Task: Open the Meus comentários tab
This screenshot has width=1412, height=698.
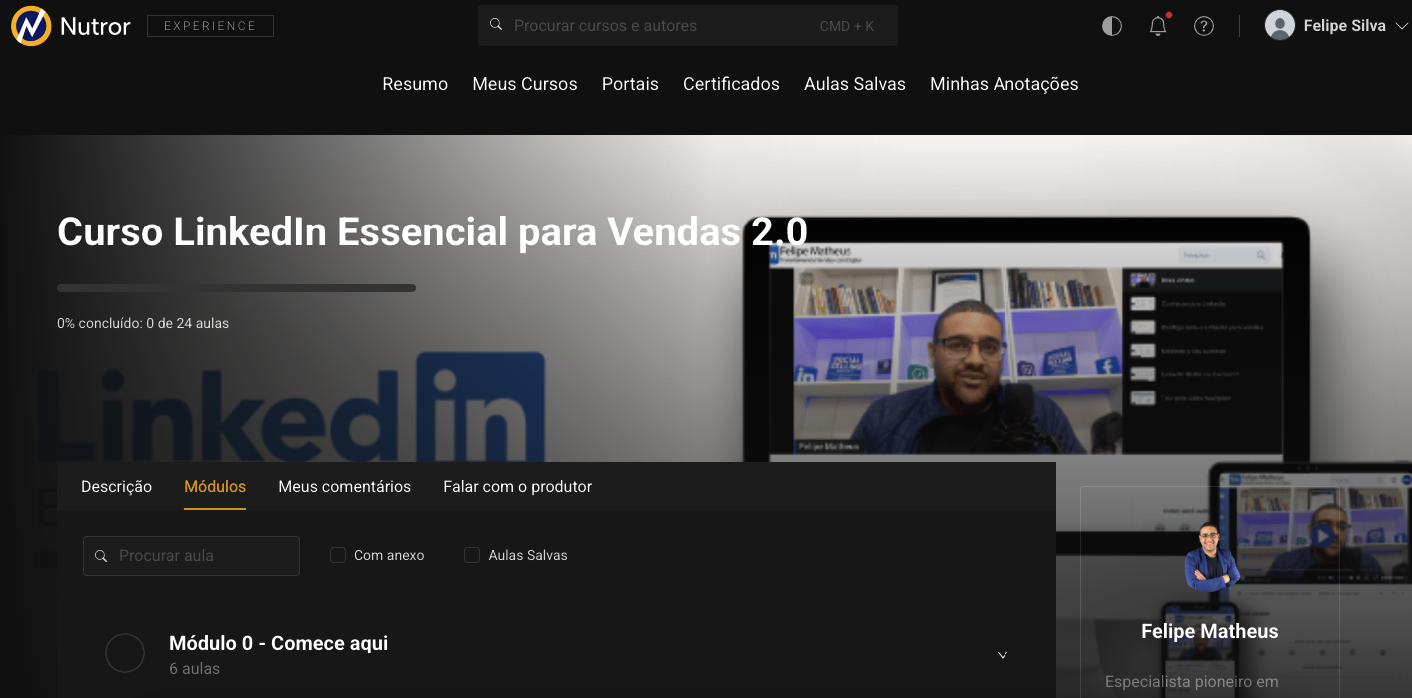Action: click(x=344, y=487)
